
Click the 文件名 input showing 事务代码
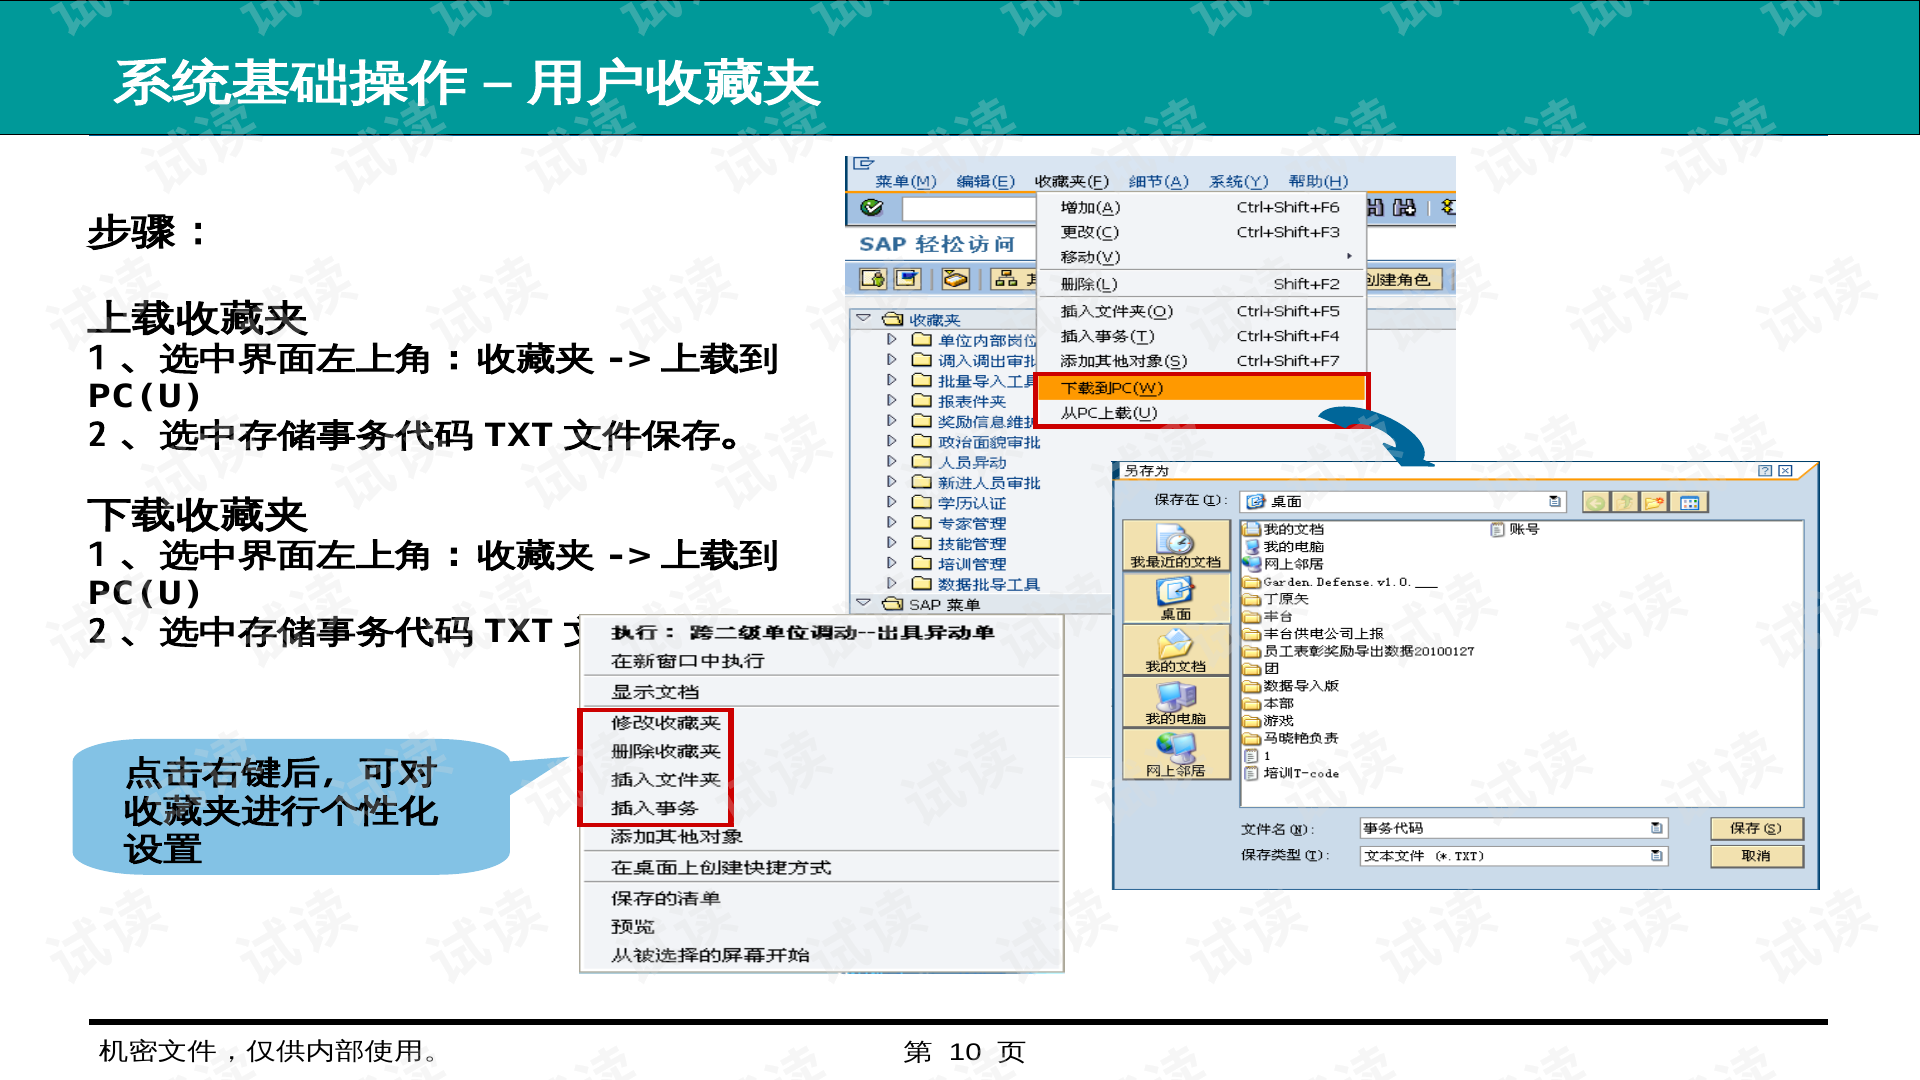click(1500, 828)
